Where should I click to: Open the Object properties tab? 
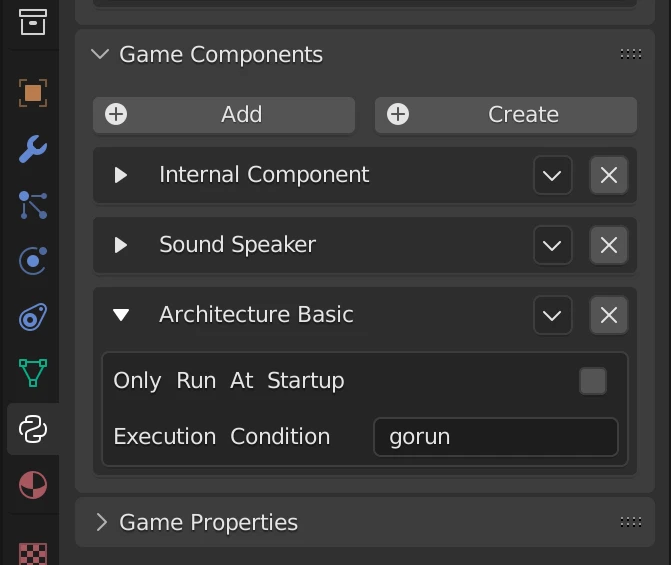tap(33, 93)
